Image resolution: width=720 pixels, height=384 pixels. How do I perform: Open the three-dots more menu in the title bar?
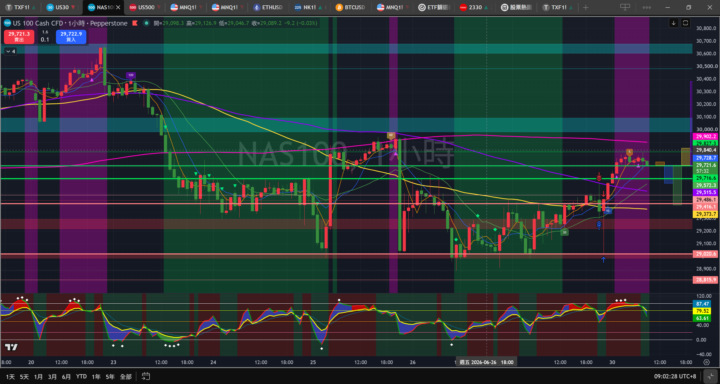[x=647, y=7]
